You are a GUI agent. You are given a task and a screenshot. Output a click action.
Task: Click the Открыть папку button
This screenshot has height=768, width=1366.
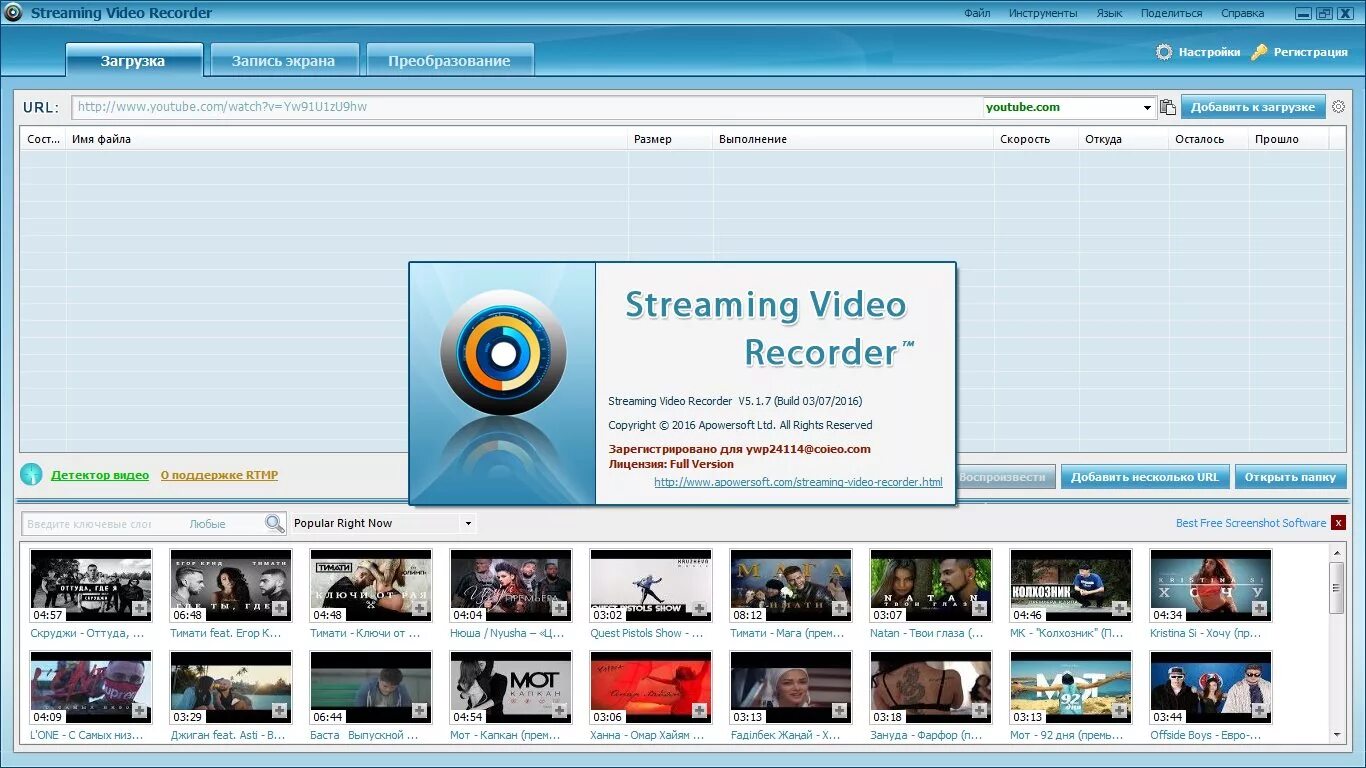[x=1290, y=477]
